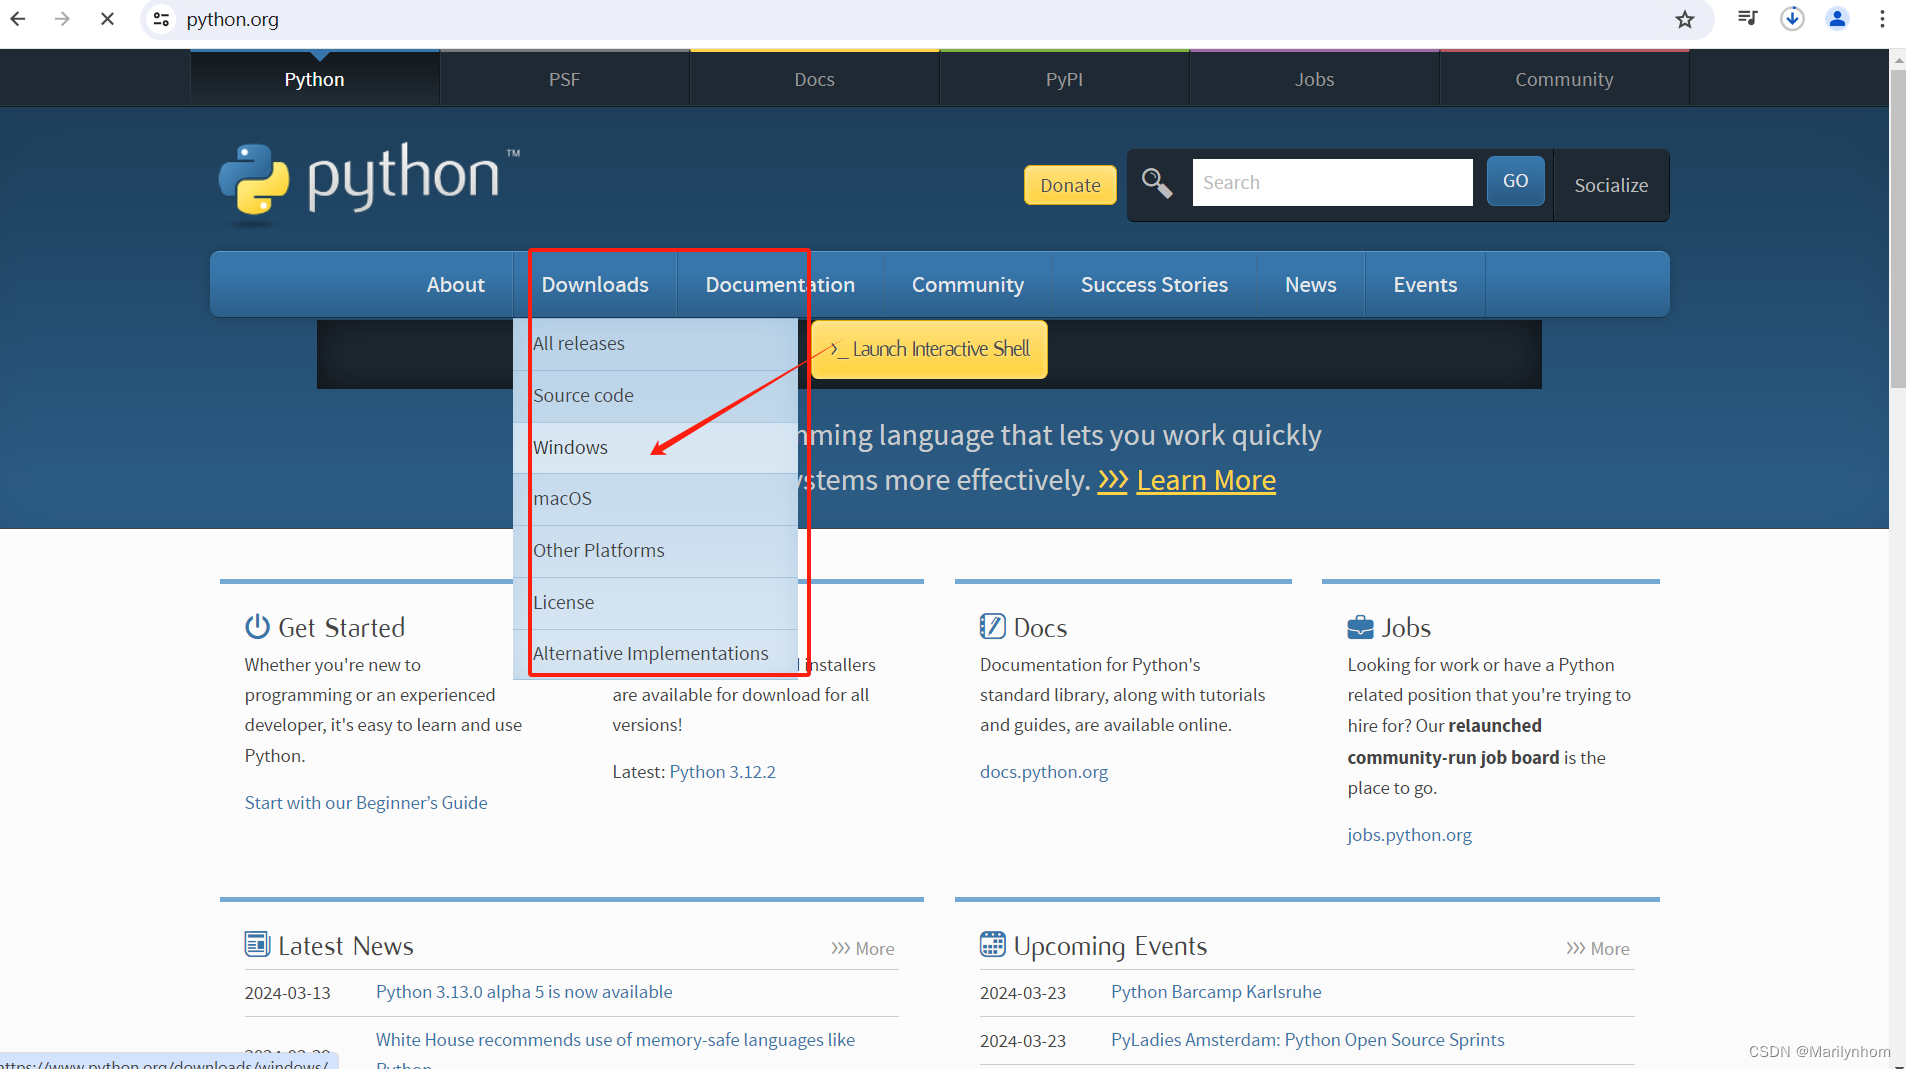This screenshot has height=1069, width=1906.
Task: Click the Docs section icon
Action: pos(992,626)
